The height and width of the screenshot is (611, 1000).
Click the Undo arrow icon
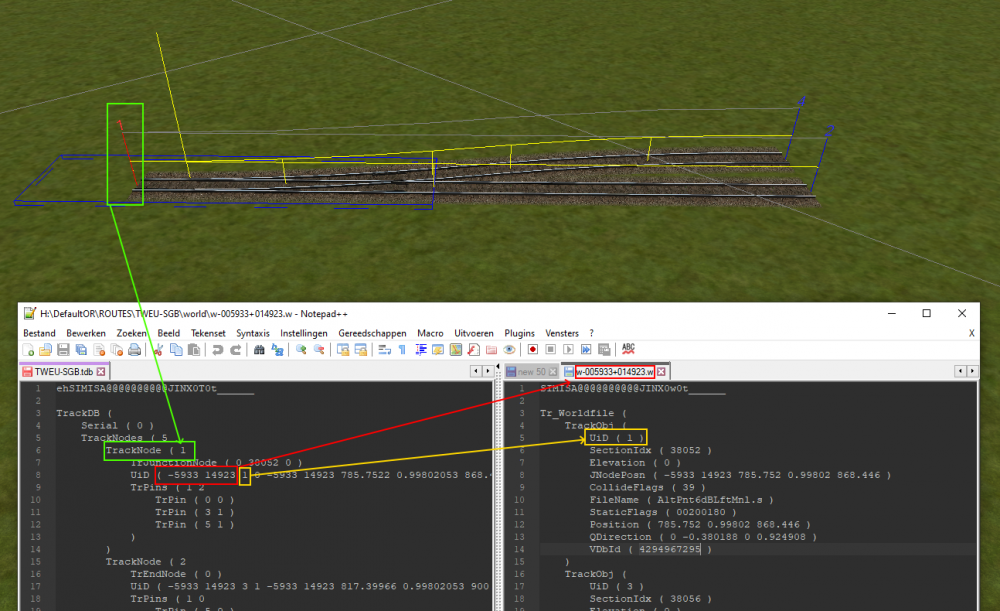tap(217, 350)
